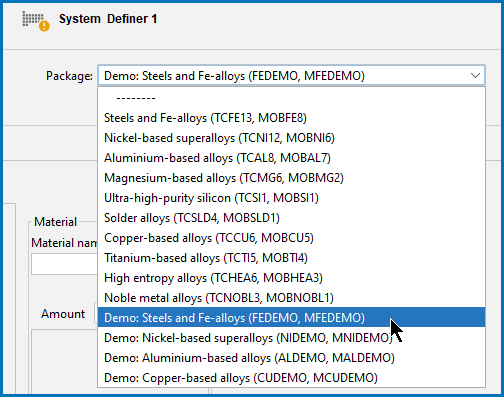Click the Material name input field
Viewport: 504px width, 397px height.
click(64, 264)
